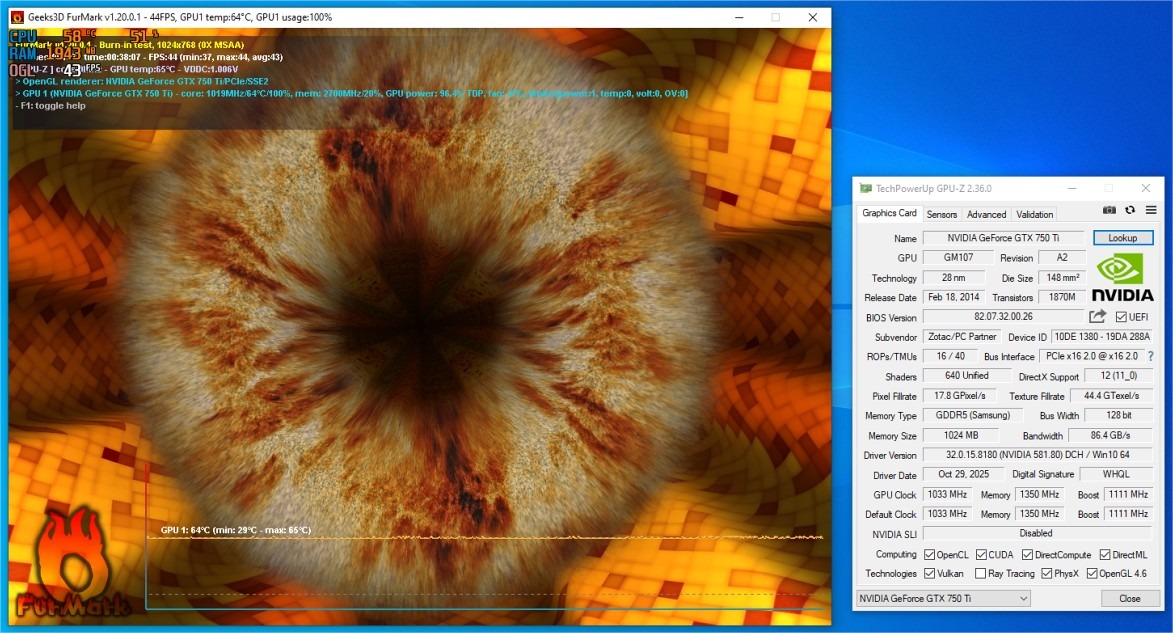
Task: Click the FurMark window title bar text
Action: [180, 17]
